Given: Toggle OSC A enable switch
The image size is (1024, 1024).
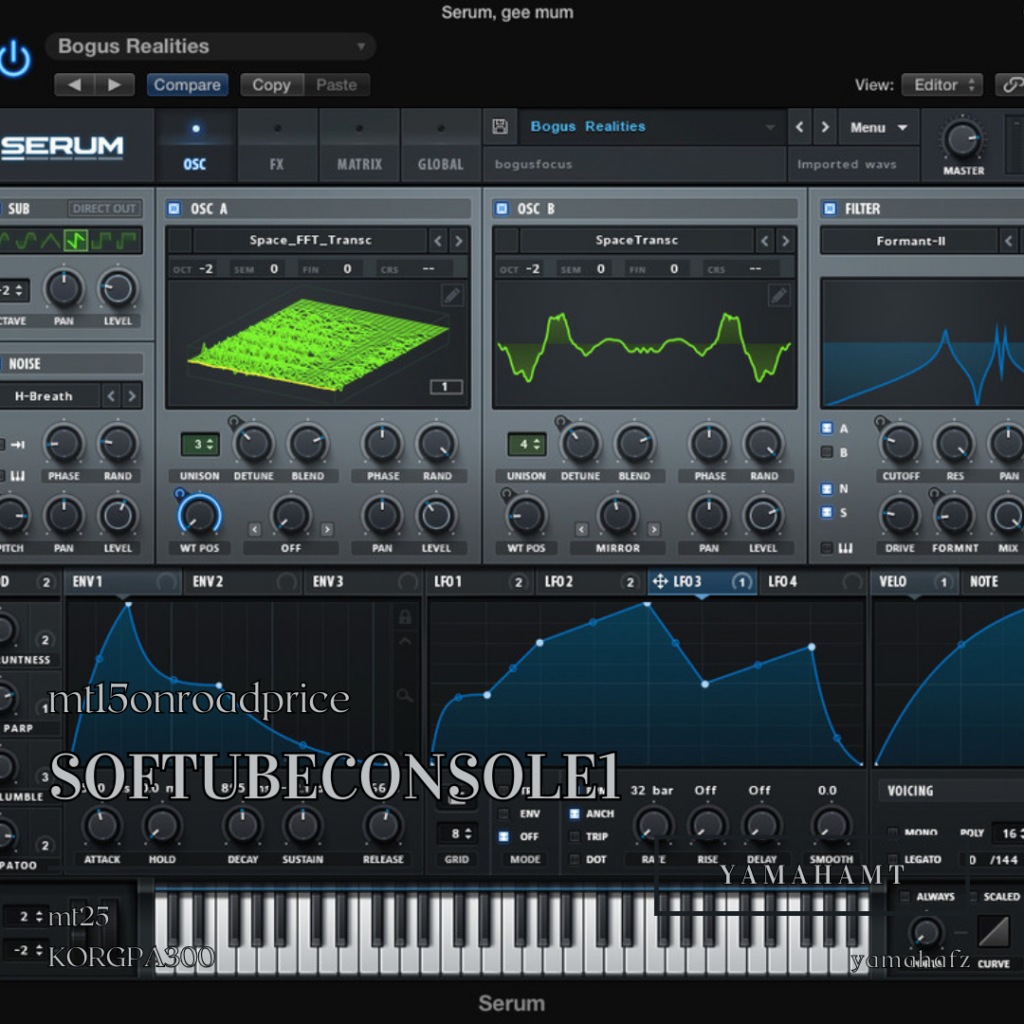Looking at the screenshot, I should 174,208.
